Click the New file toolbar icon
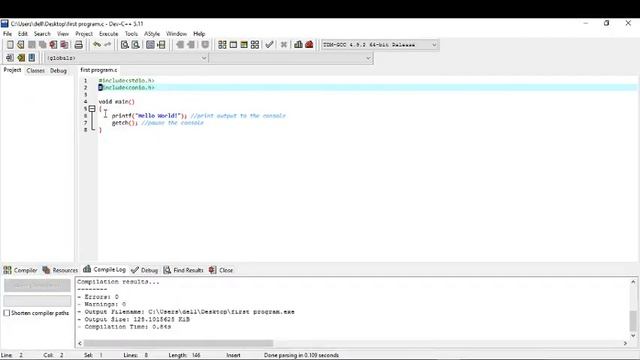 tap(10, 45)
